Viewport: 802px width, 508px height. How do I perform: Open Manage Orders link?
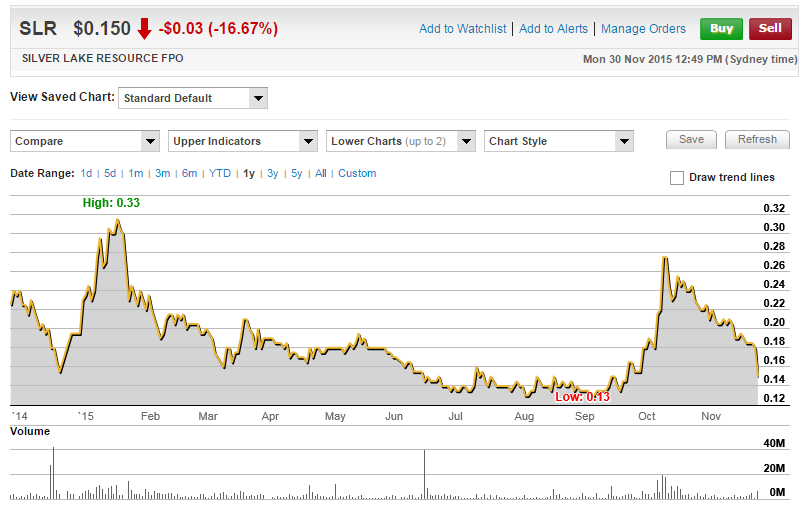pos(643,29)
